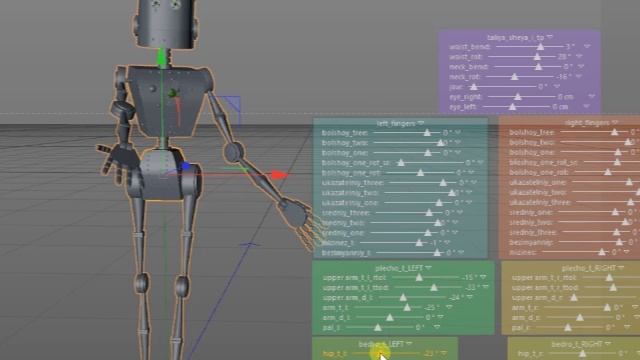The image size is (640, 360).
Task: Click left_fingers bolshoy_one_rot slider handle
Action: pos(420,173)
